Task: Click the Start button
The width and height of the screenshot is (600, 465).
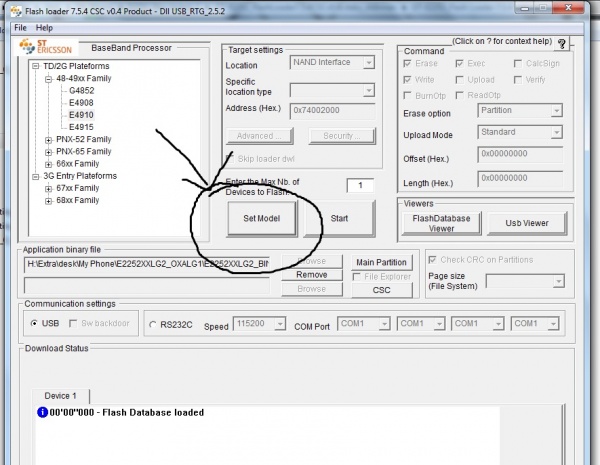Action: coord(339,219)
